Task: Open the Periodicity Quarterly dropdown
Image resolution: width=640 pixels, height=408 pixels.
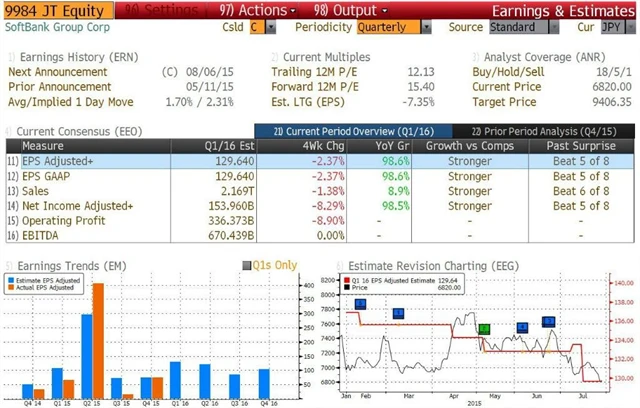Action: [426, 27]
